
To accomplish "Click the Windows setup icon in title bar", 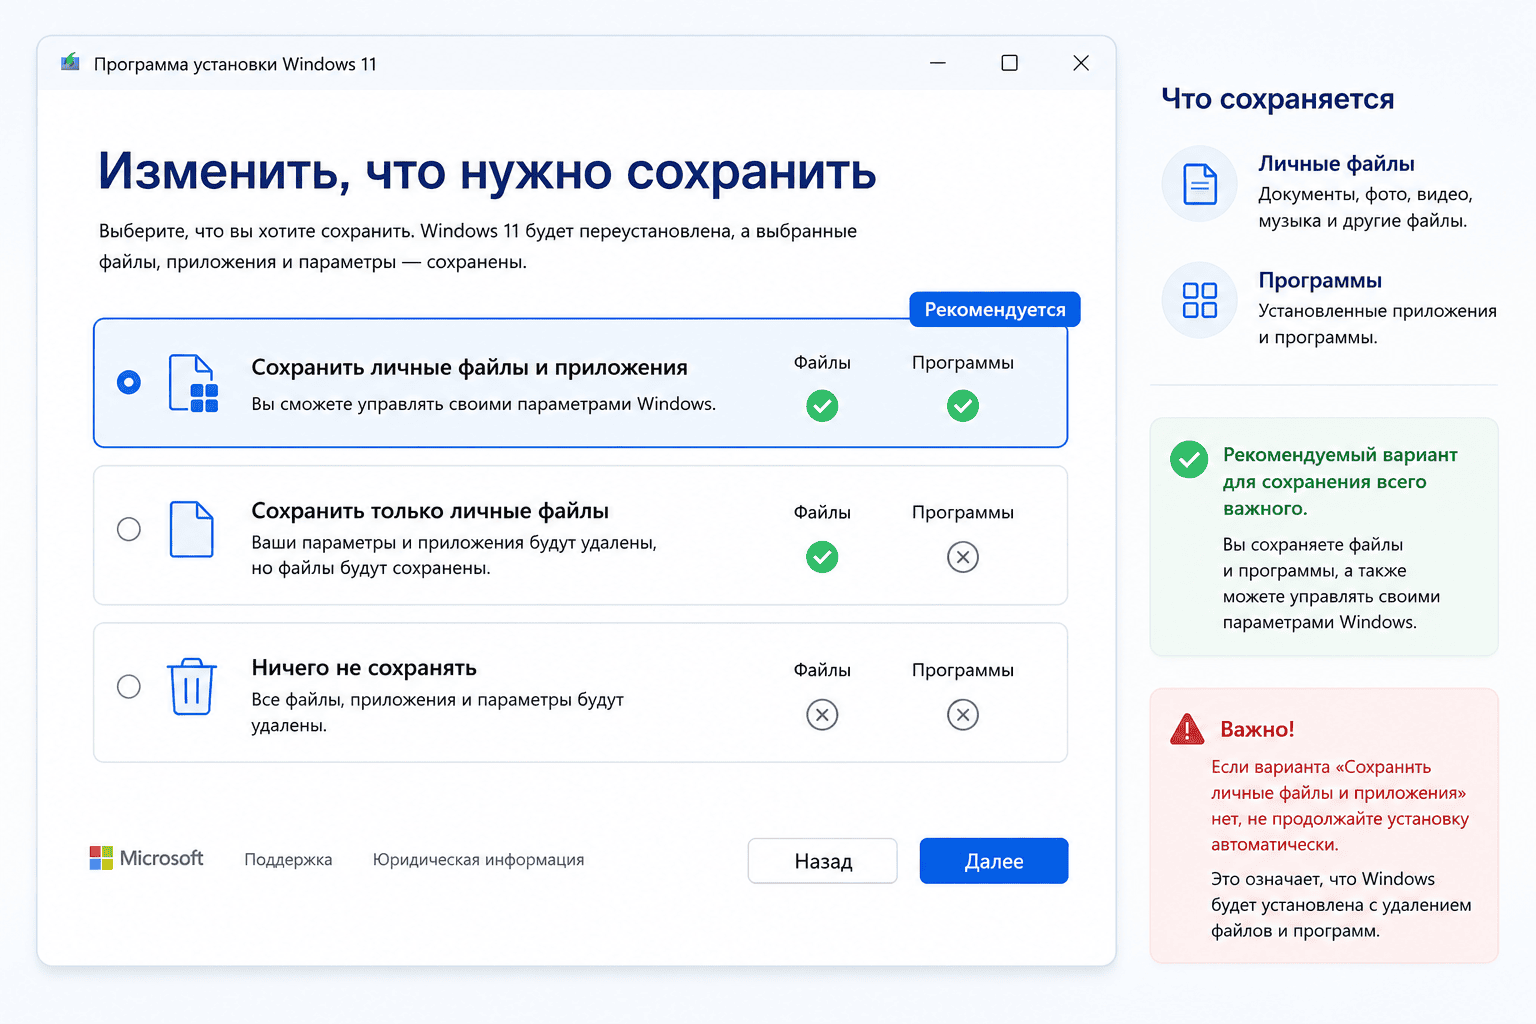I will point(70,63).
